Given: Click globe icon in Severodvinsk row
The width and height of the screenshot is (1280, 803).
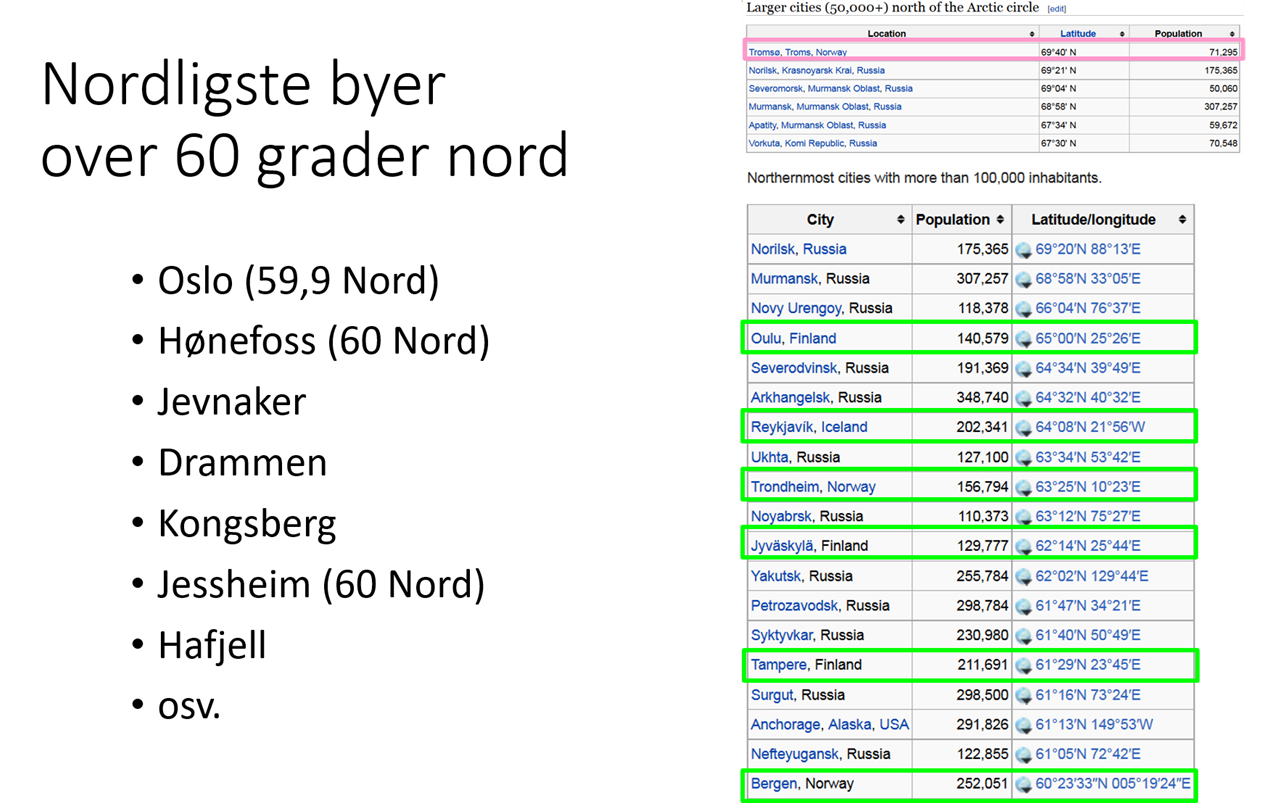Looking at the screenshot, I should (x=1024, y=368).
